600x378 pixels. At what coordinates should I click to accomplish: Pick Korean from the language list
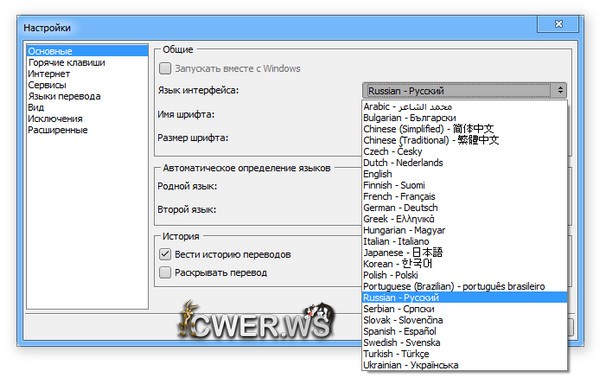464,264
